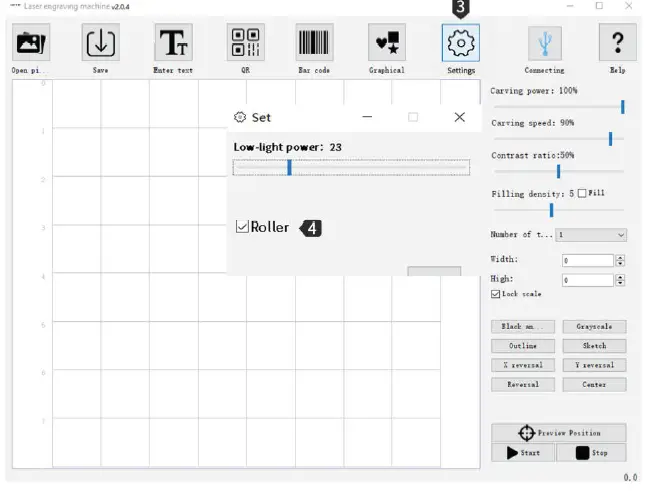
Task: Expand the Number of t... dropdown
Action: pyautogui.click(x=591, y=235)
